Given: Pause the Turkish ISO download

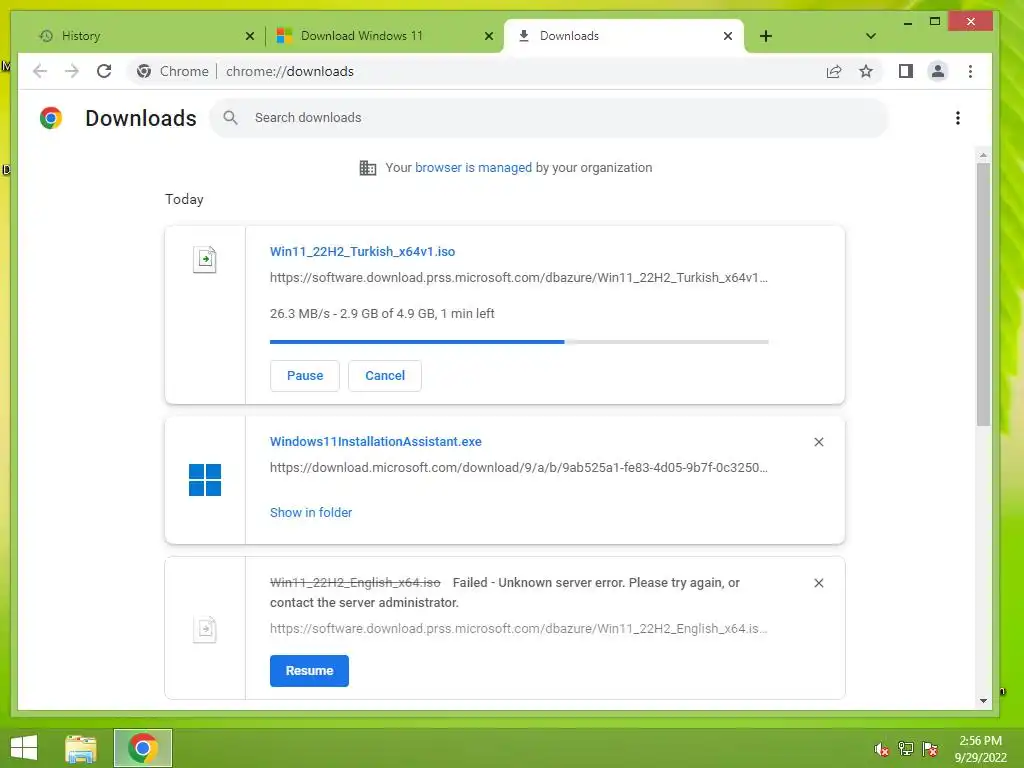Looking at the screenshot, I should tap(305, 376).
